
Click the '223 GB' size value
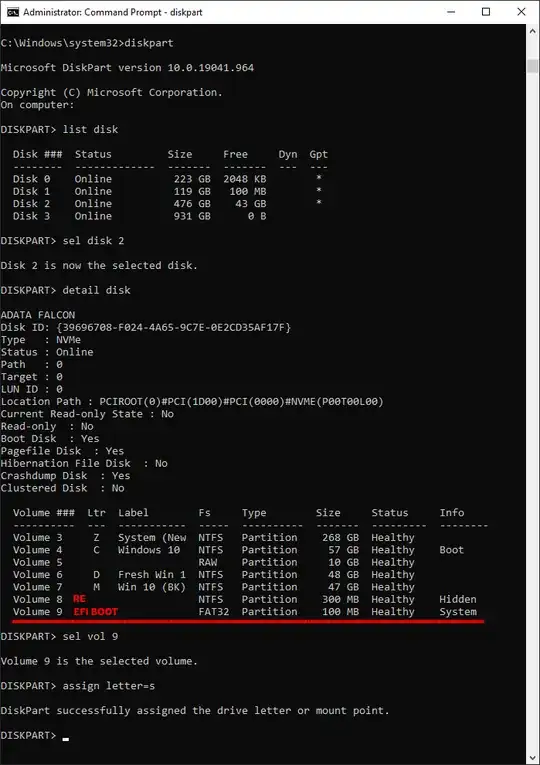point(192,179)
